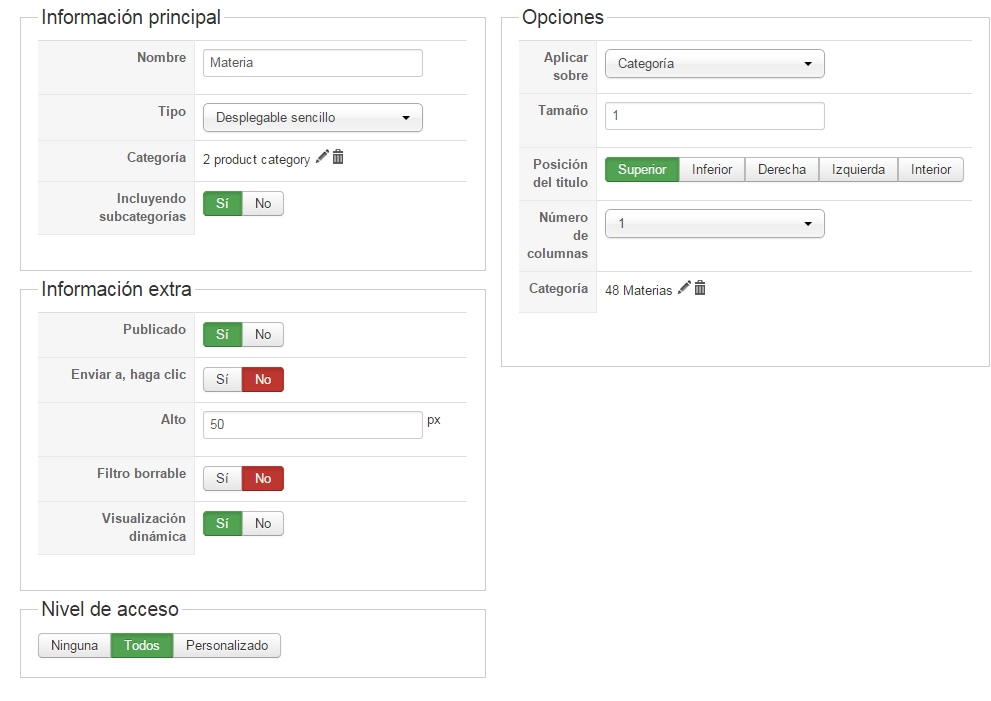991x701 pixels.
Task: Choose Personalizado access level
Action: click(x=227, y=646)
